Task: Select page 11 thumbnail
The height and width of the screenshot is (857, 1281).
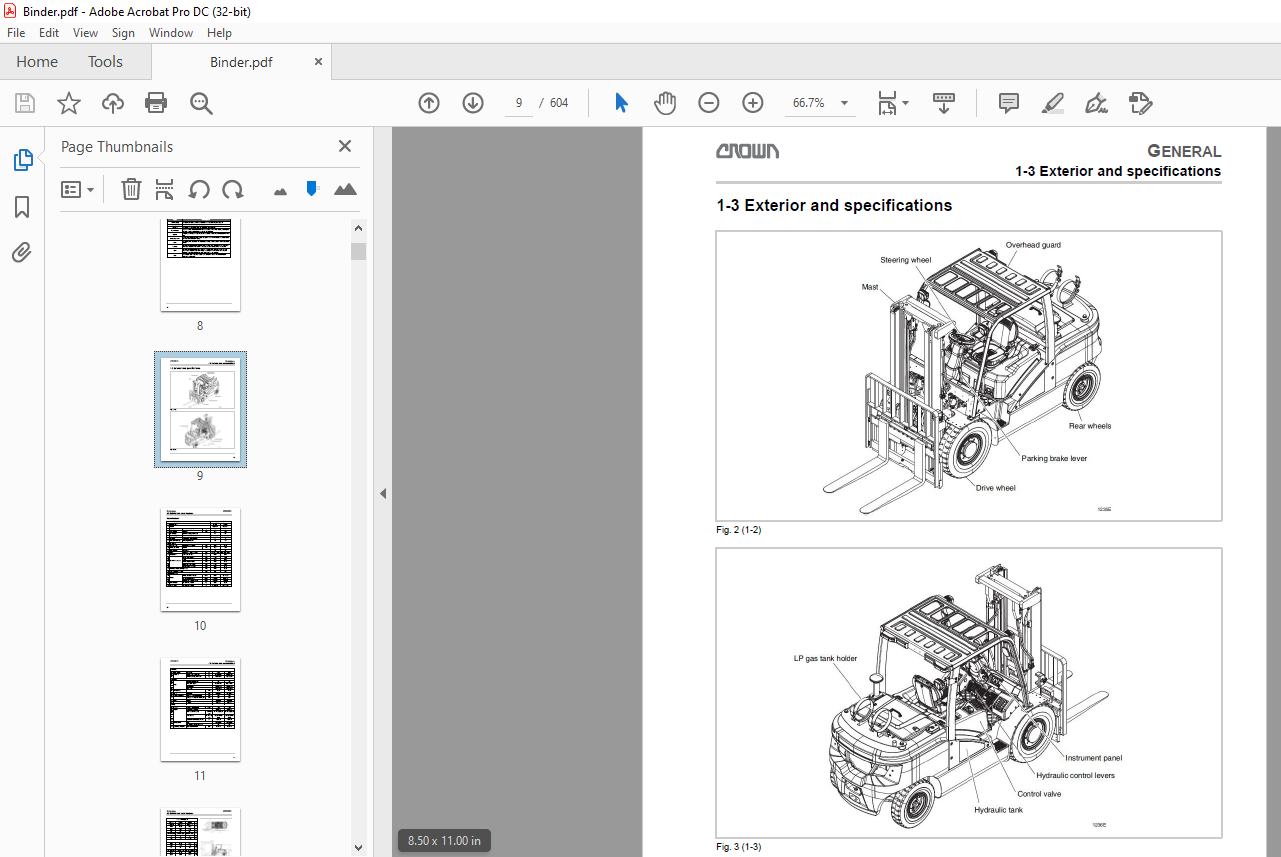Action: [200, 709]
